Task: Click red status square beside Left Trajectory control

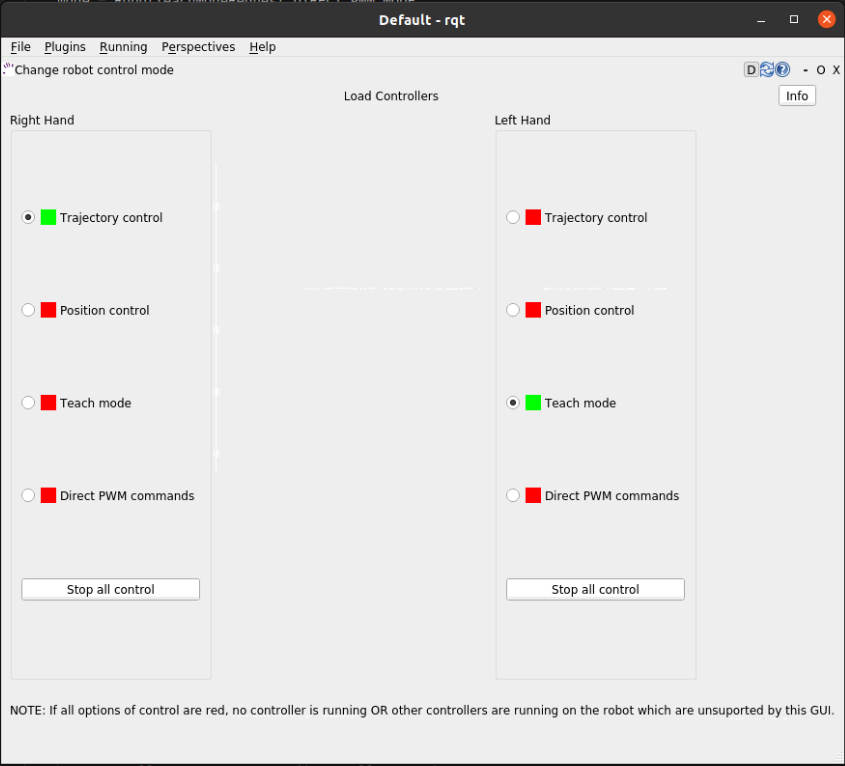Action: [x=533, y=217]
